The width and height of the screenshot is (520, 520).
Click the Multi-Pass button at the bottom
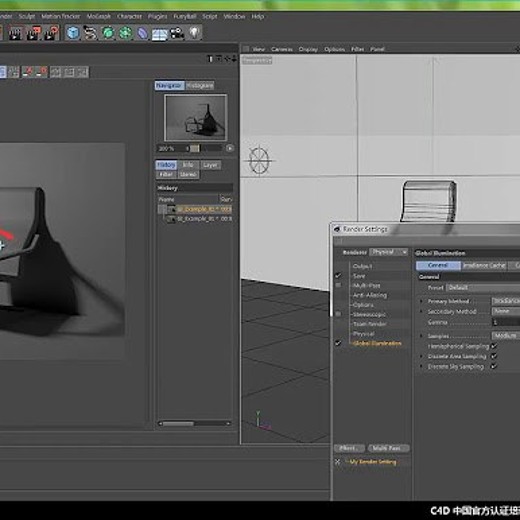tap(388, 448)
